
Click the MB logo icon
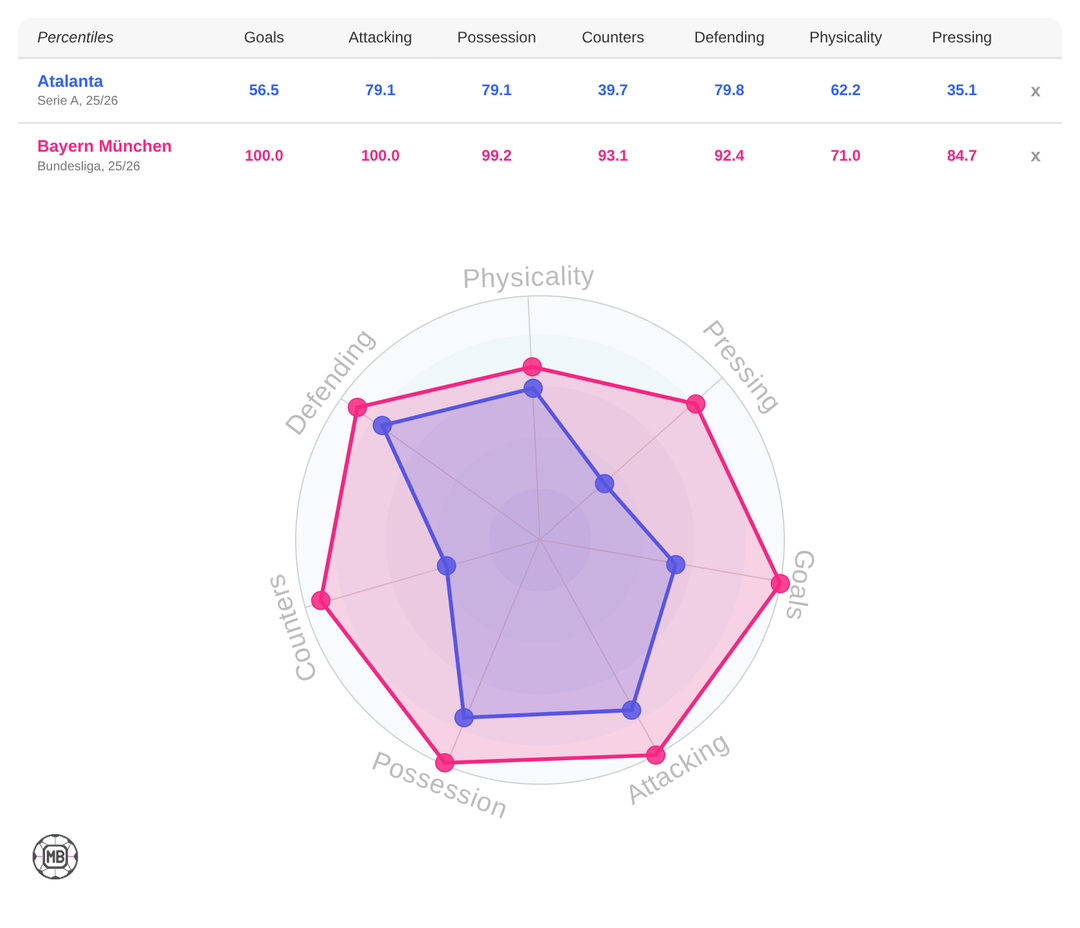55,857
